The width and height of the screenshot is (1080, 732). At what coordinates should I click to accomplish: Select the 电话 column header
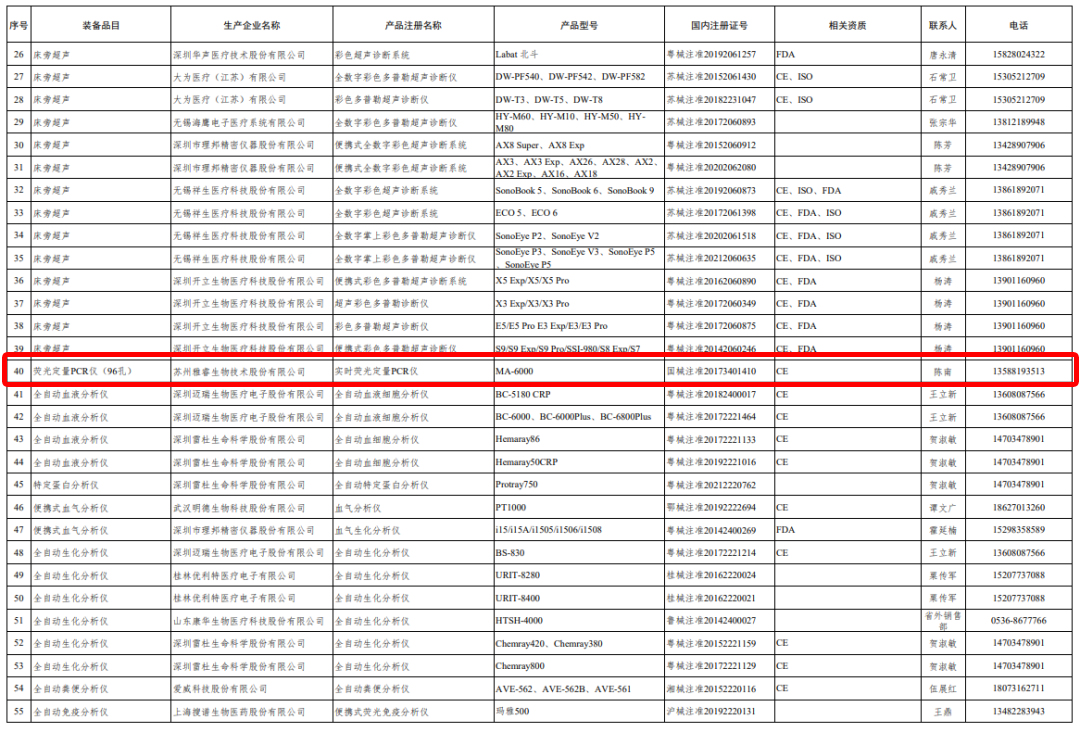click(1018, 25)
